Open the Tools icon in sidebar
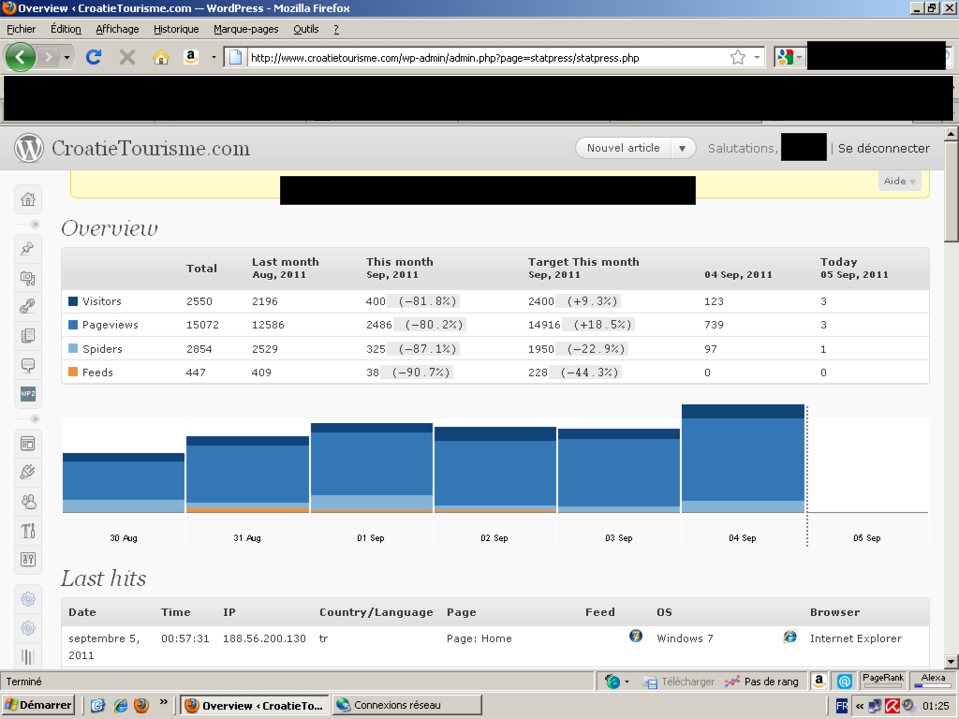The image size is (959, 719). point(28,530)
